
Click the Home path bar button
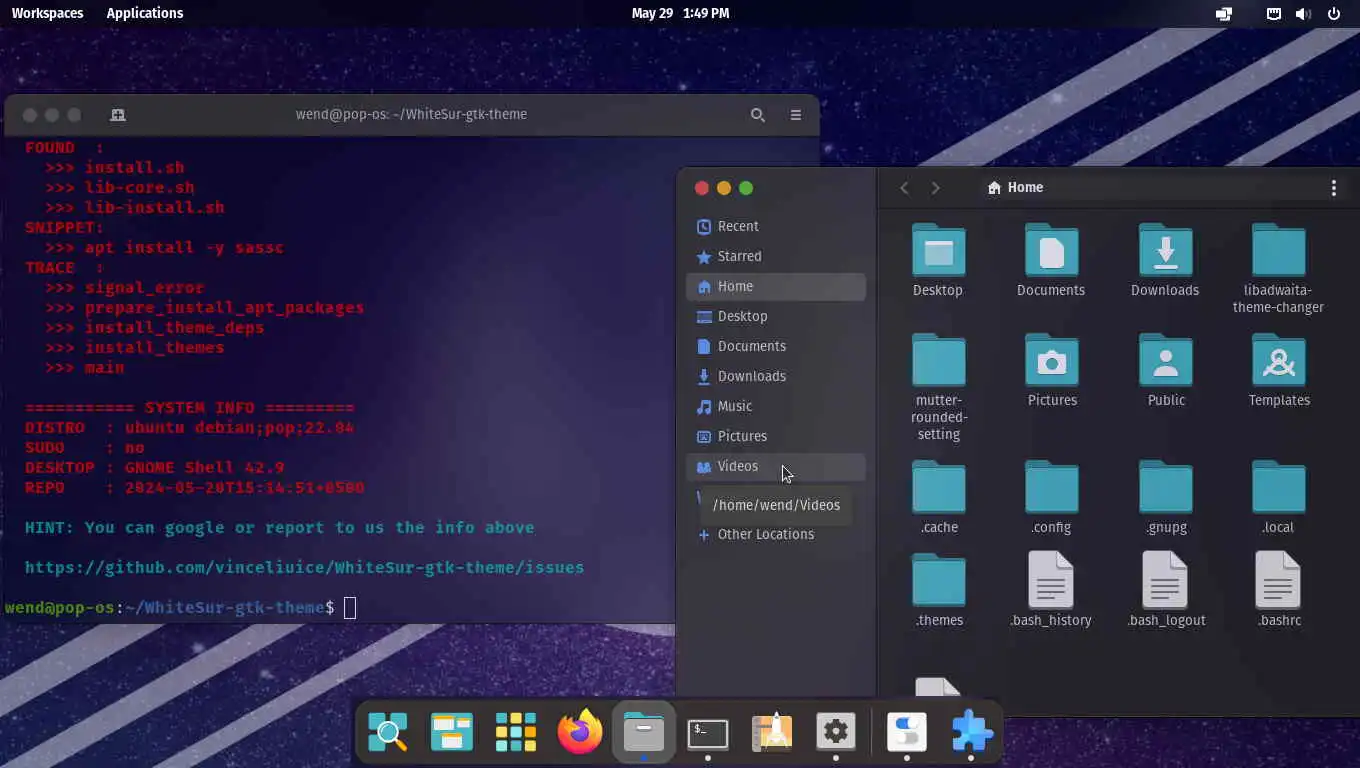pyautogui.click(x=1015, y=188)
